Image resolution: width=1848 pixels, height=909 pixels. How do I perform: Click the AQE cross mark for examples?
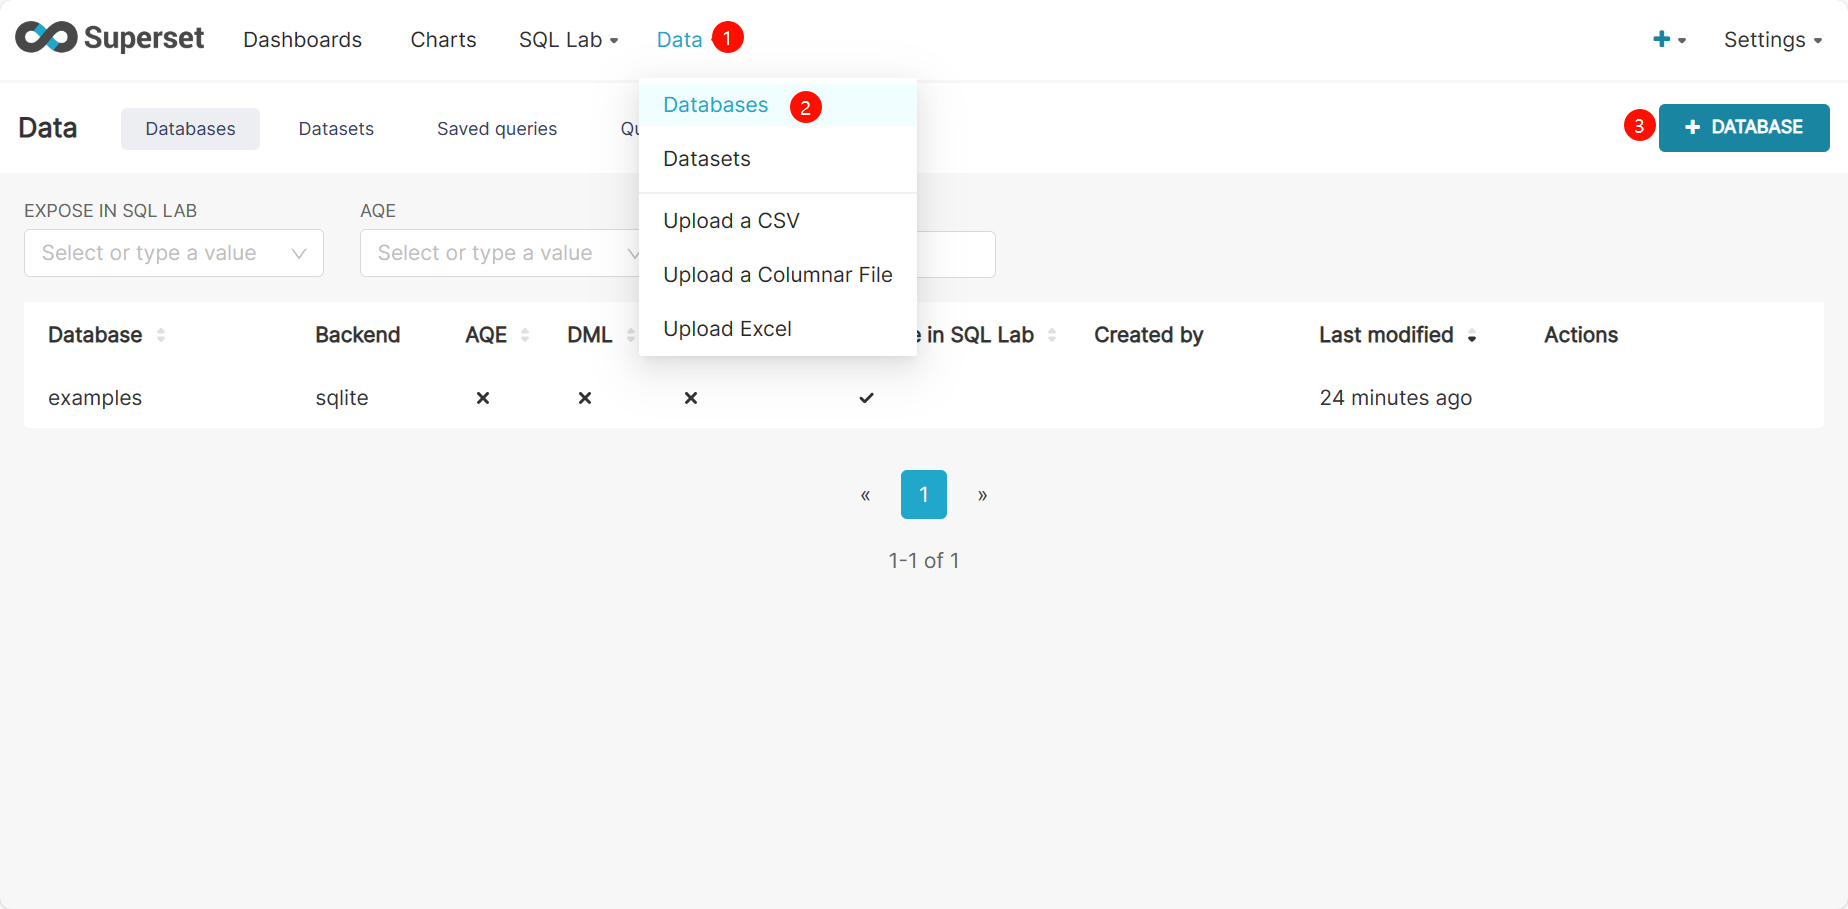point(483,398)
